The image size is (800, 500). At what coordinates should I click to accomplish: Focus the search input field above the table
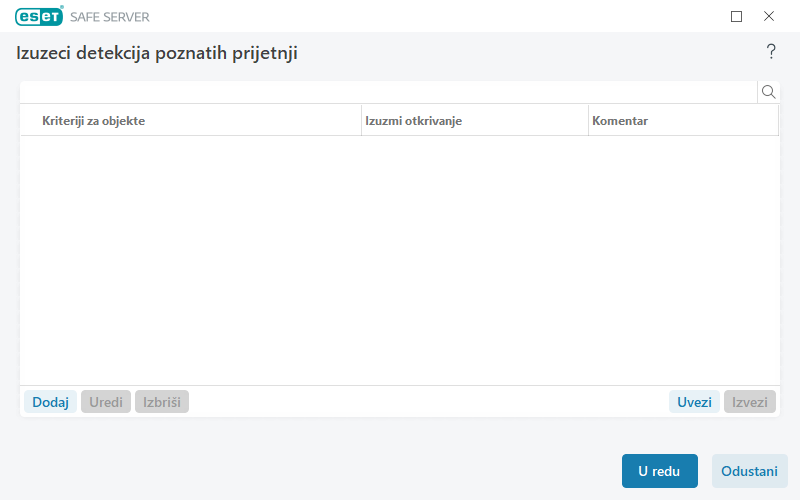[x=388, y=92]
